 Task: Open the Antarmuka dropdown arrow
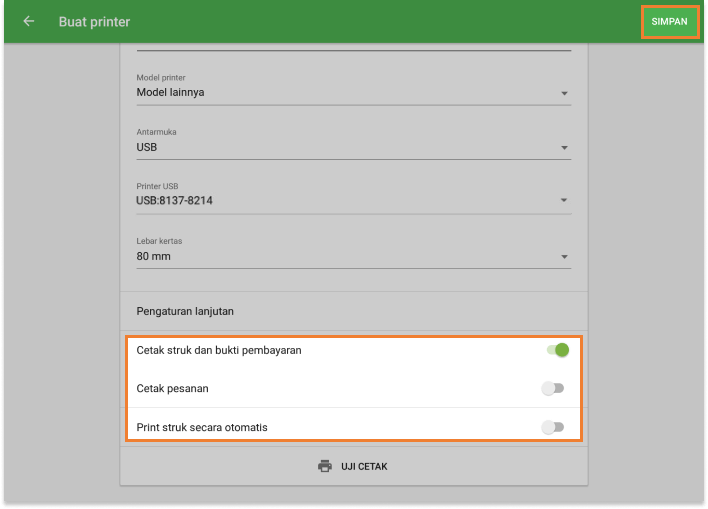point(565,148)
